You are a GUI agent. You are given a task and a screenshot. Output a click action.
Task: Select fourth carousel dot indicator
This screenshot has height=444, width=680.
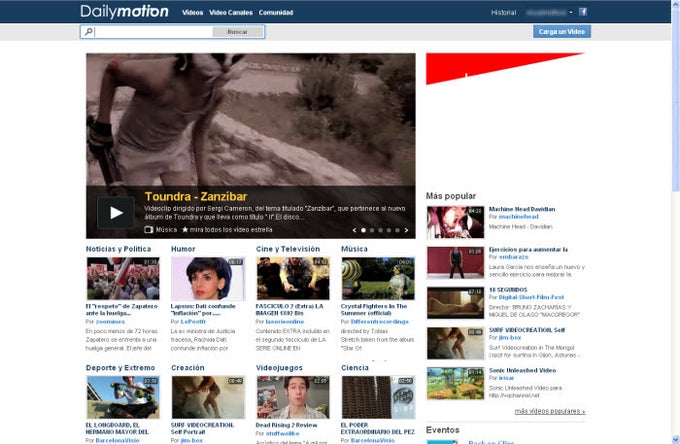click(389, 230)
